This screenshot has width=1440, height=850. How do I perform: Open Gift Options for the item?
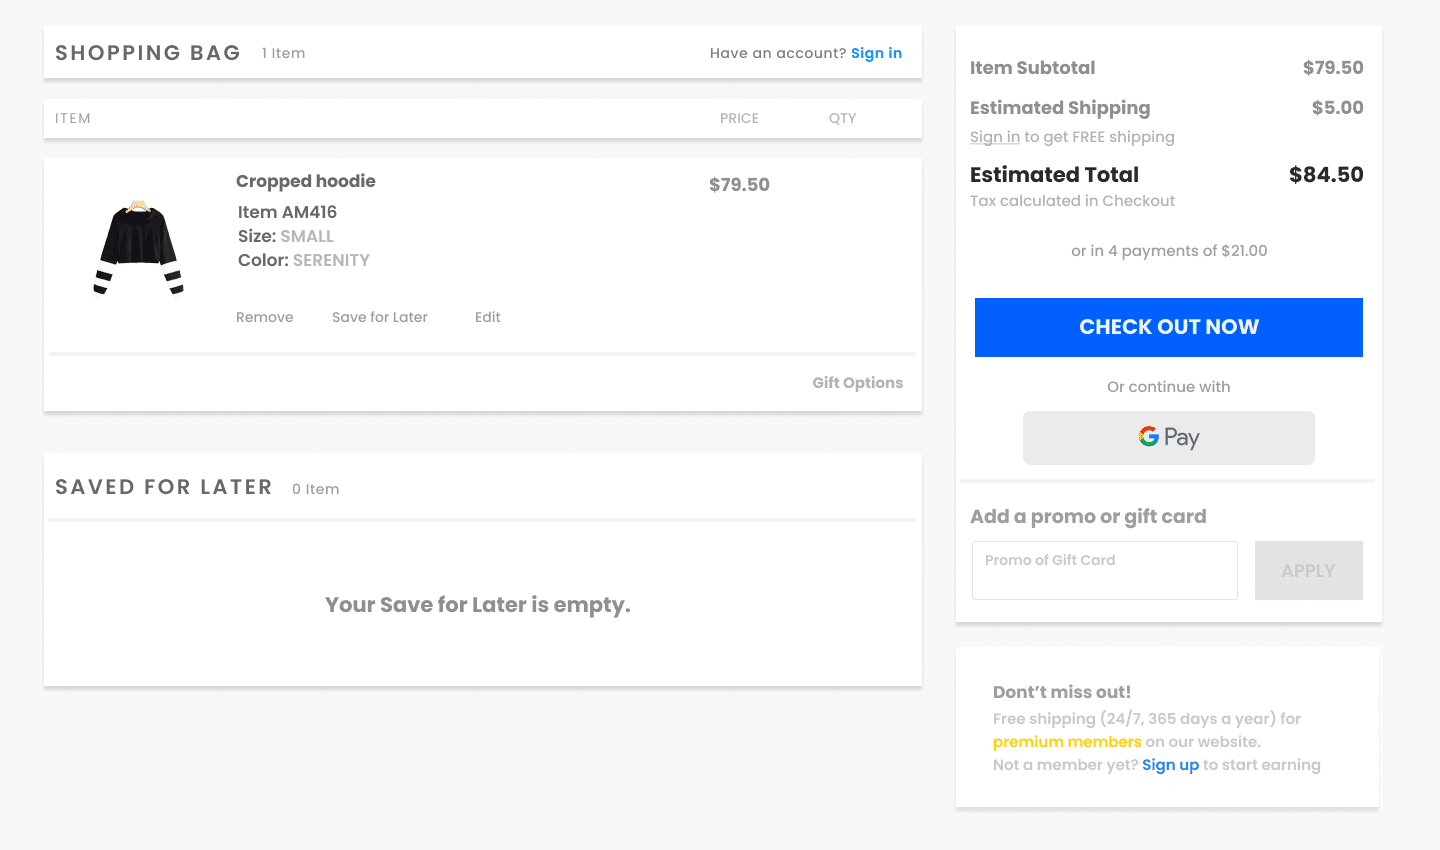coord(857,383)
